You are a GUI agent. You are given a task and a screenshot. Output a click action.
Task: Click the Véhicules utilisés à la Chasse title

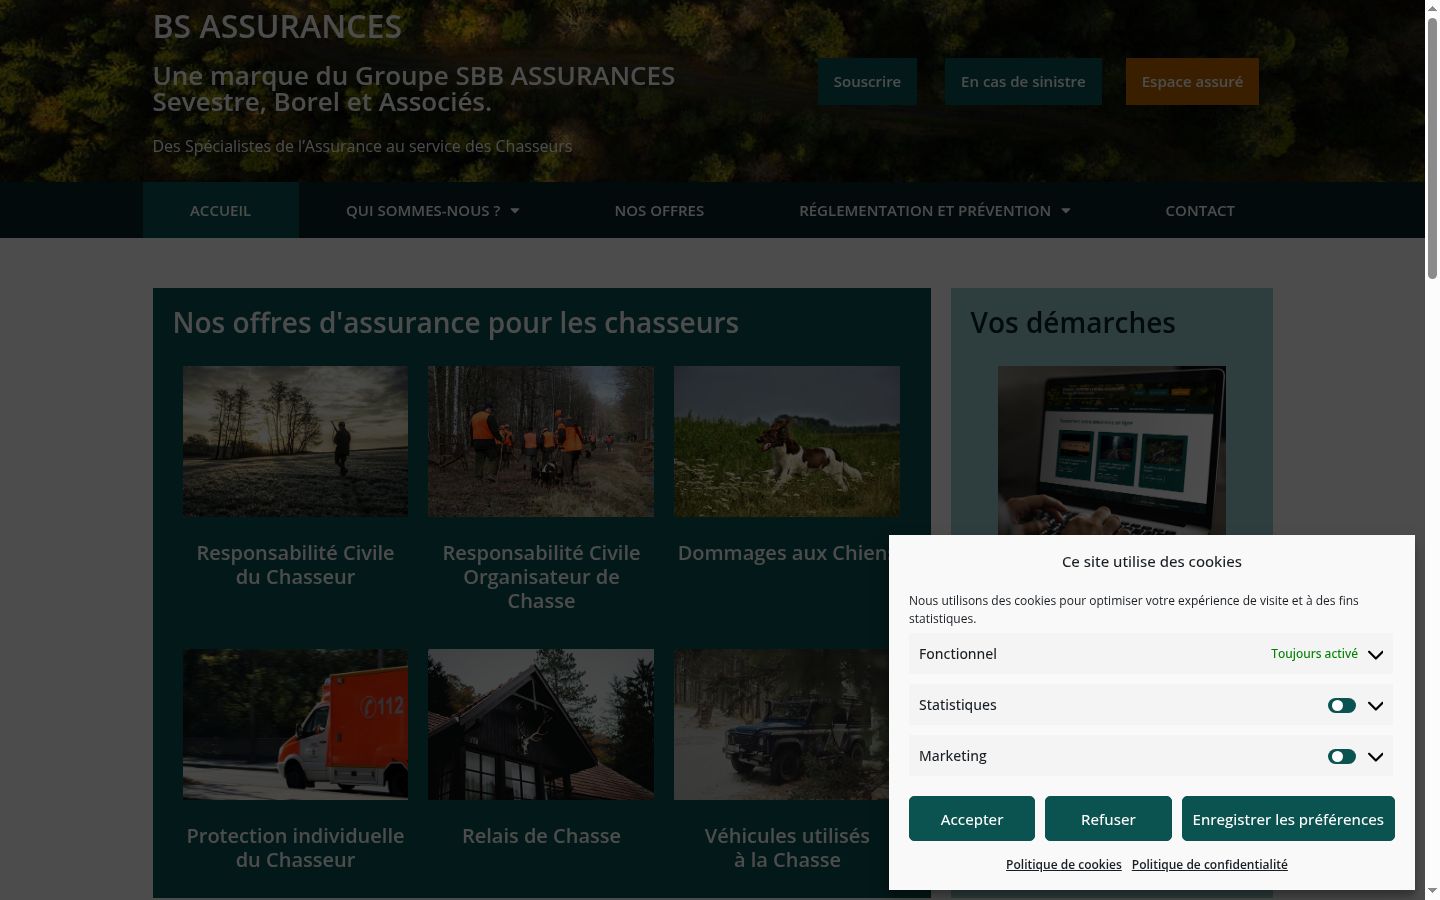click(x=787, y=848)
